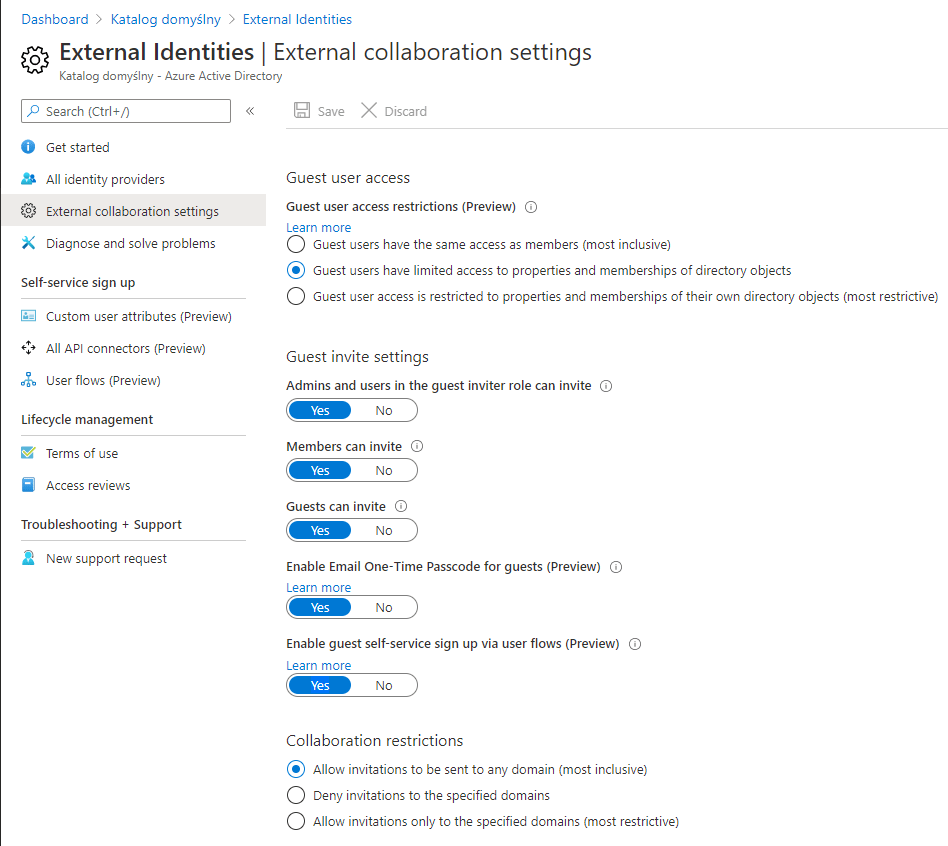The width and height of the screenshot is (948, 846).
Task: Click the Custom user attributes icon
Action: (x=28, y=316)
